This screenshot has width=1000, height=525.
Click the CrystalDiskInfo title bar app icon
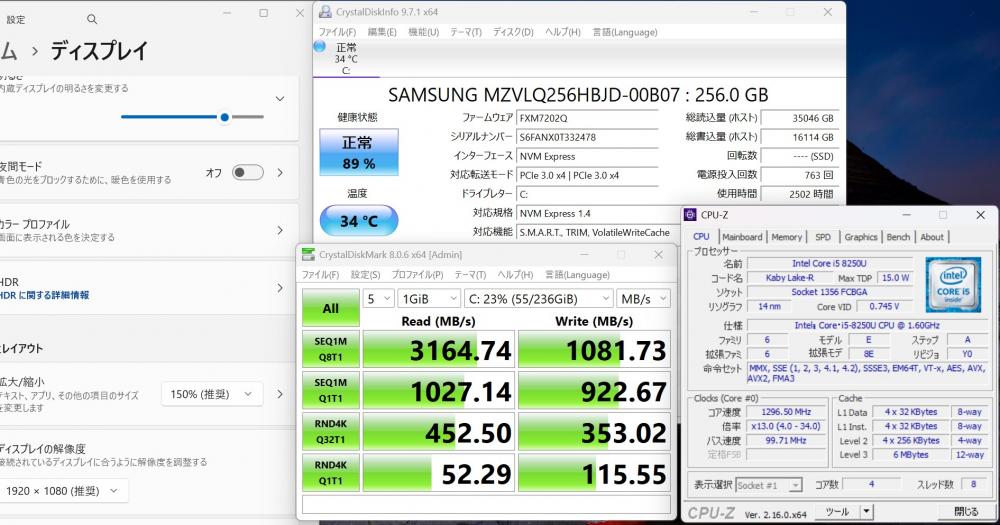(325, 11)
